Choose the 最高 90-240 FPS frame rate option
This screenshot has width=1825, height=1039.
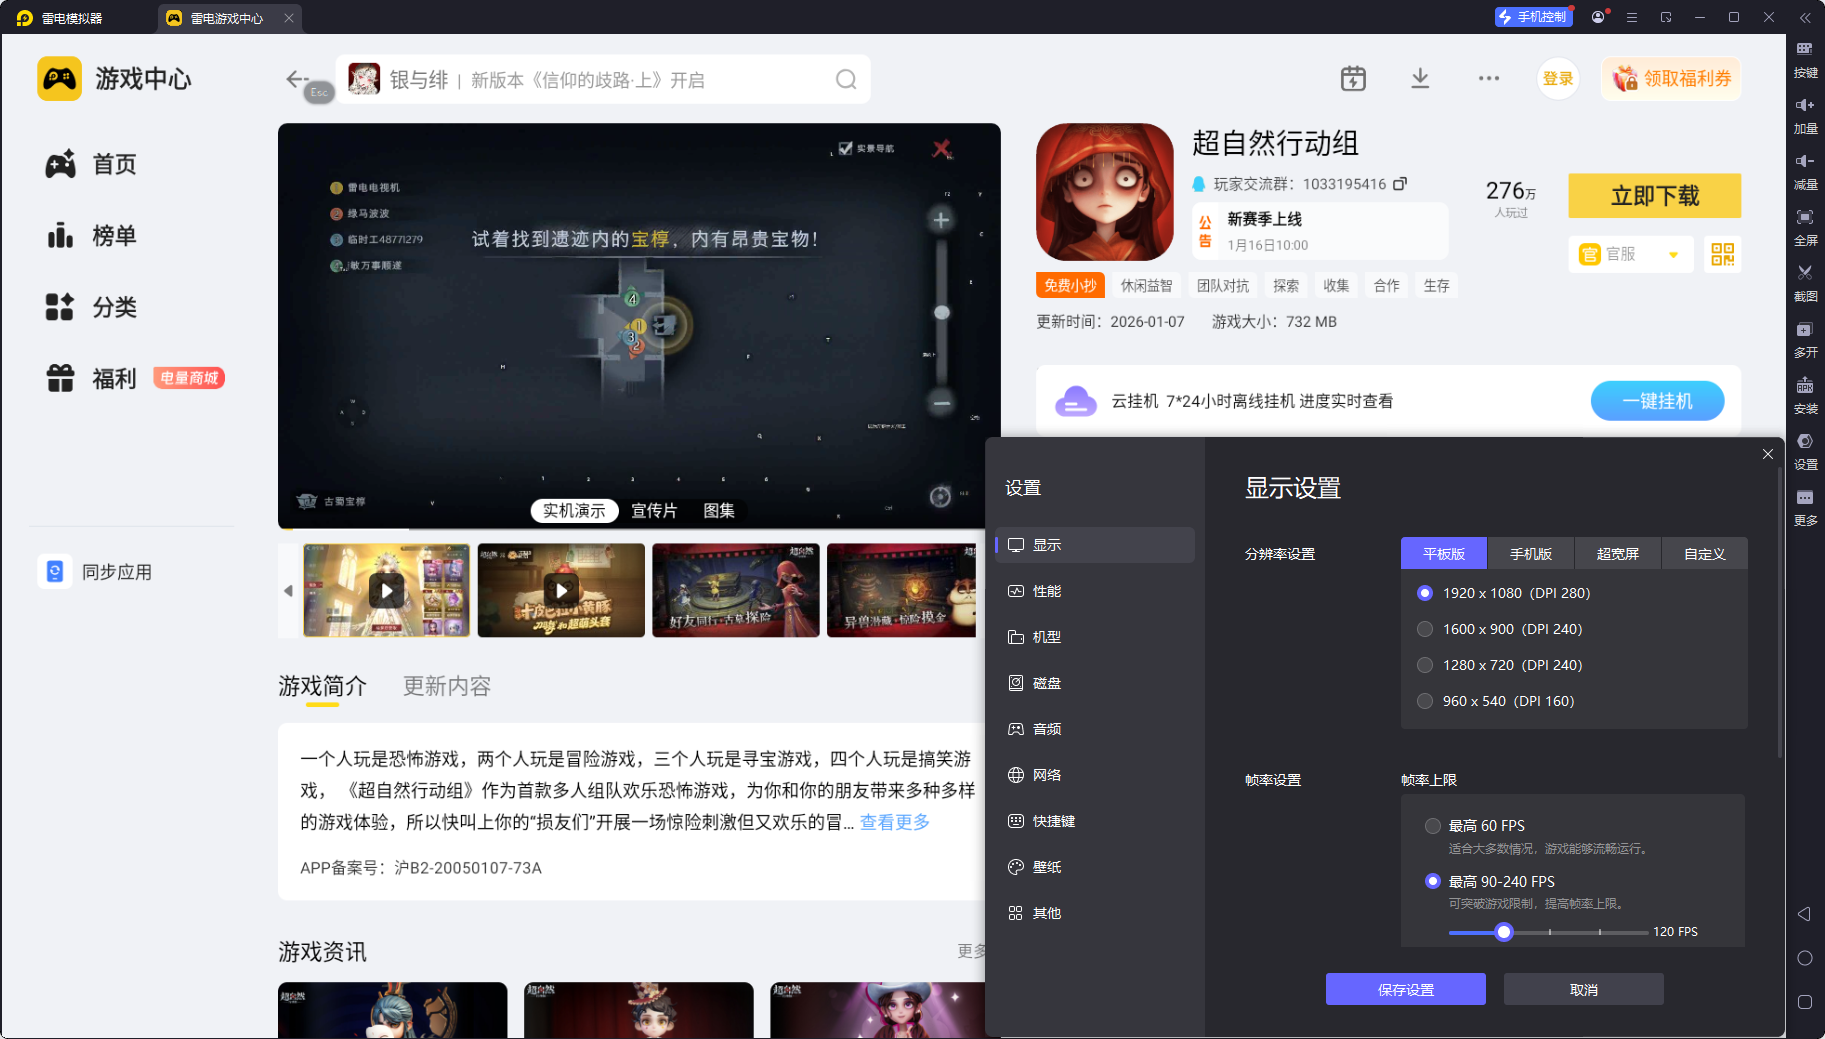click(1433, 881)
